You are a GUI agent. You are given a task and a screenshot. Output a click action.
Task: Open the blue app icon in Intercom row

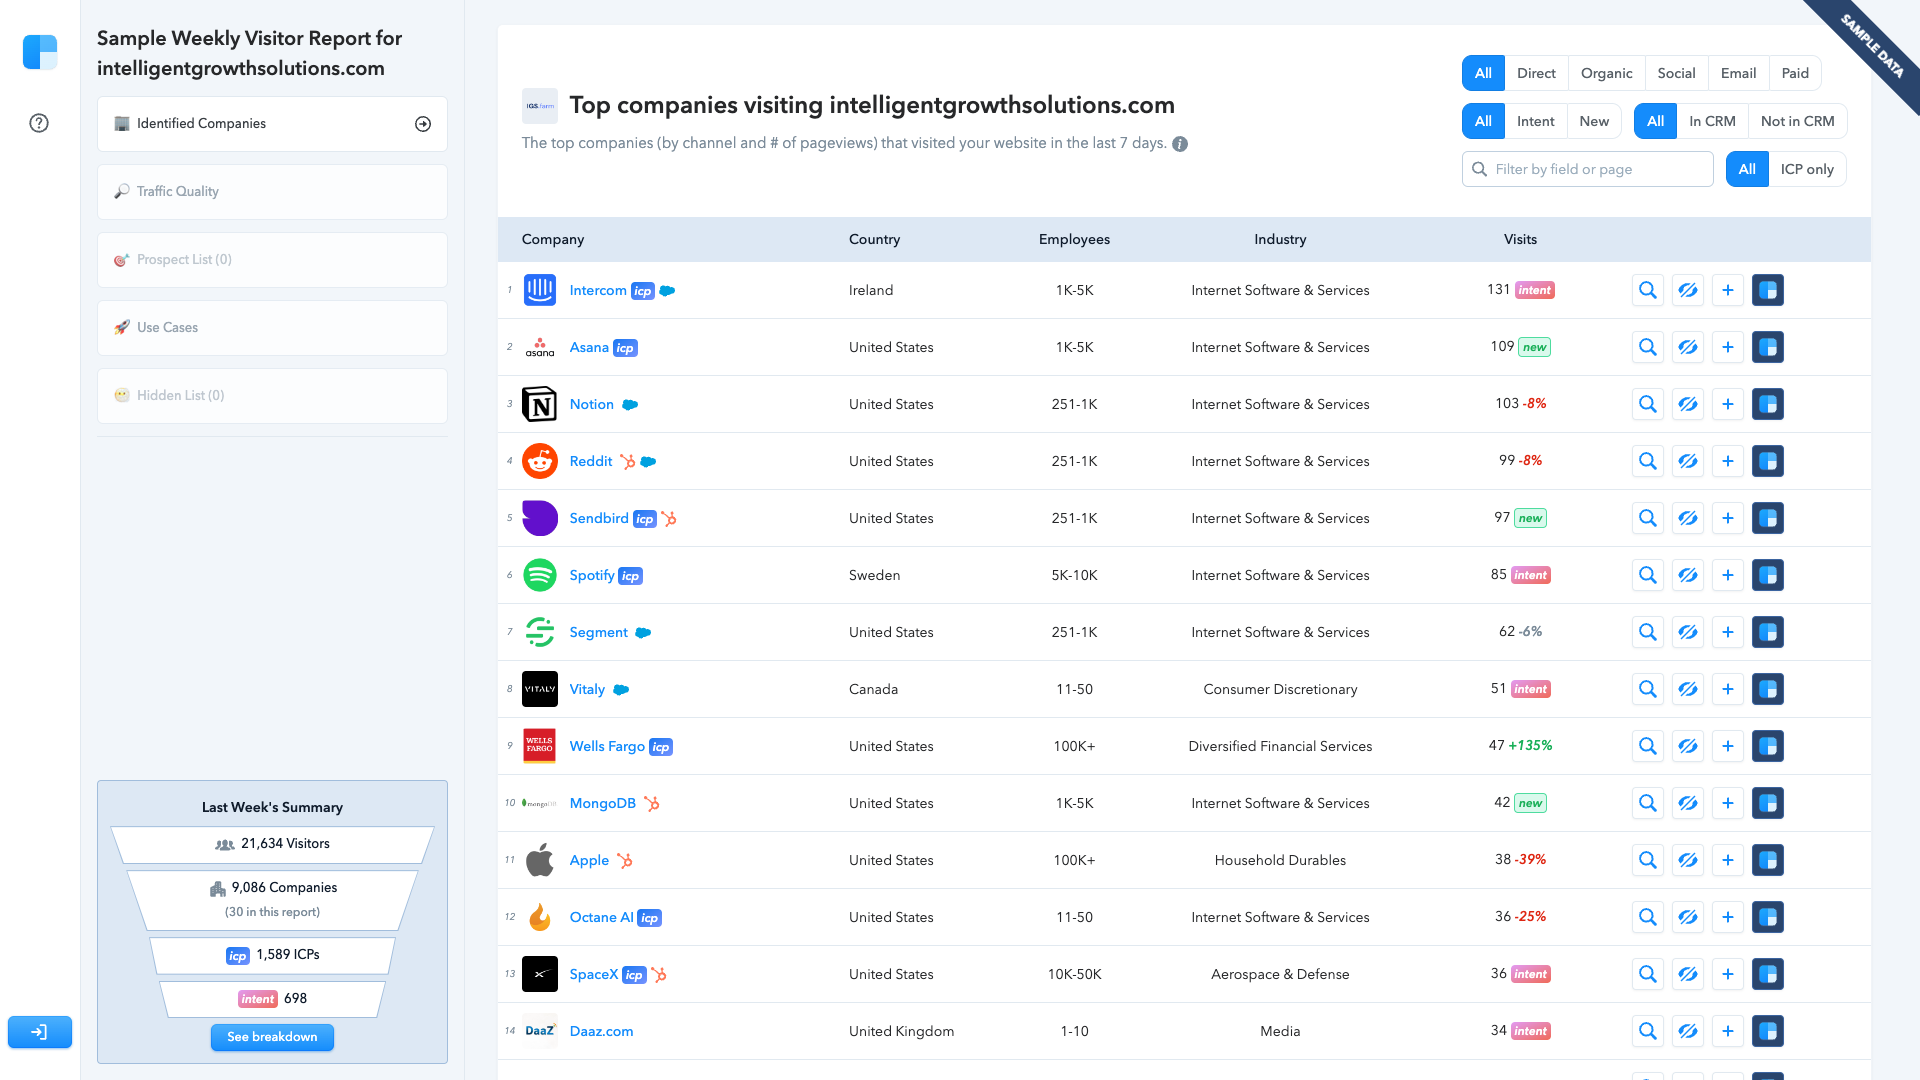coord(1768,290)
